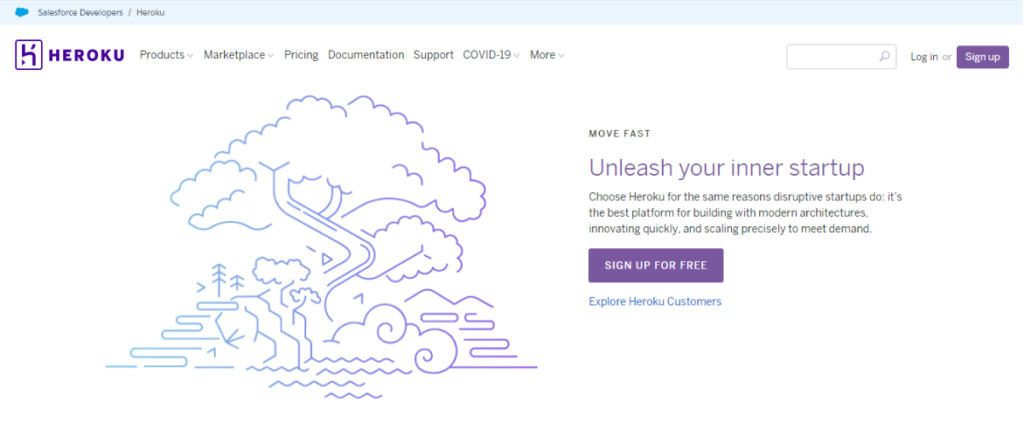1024x437 pixels.
Task: Click the SIGN UP FOR FREE button
Action: [x=656, y=265]
